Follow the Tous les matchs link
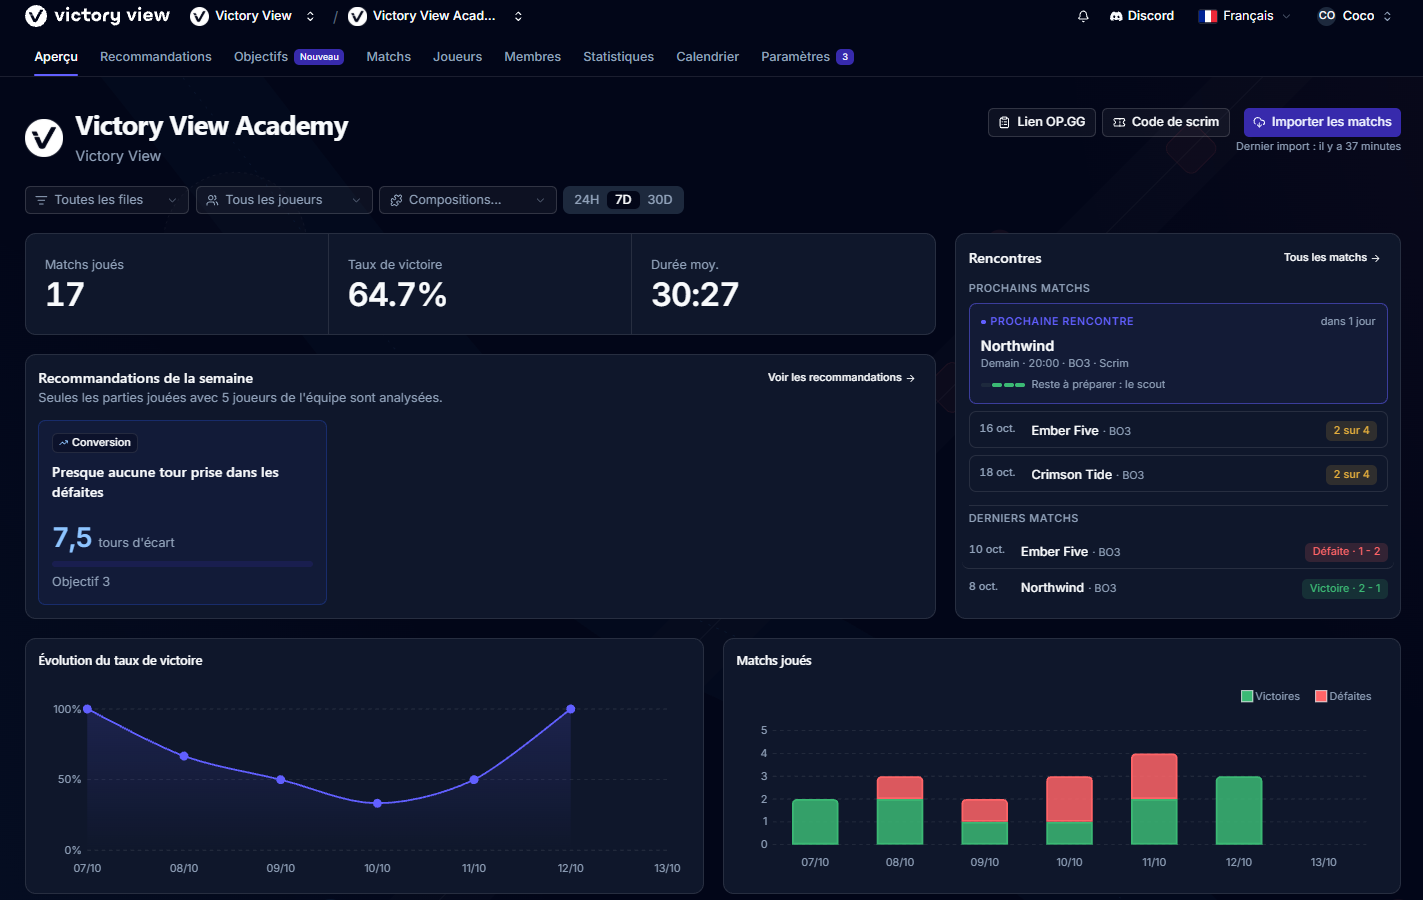This screenshot has width=1423, height=900. tap(1332, 258)
